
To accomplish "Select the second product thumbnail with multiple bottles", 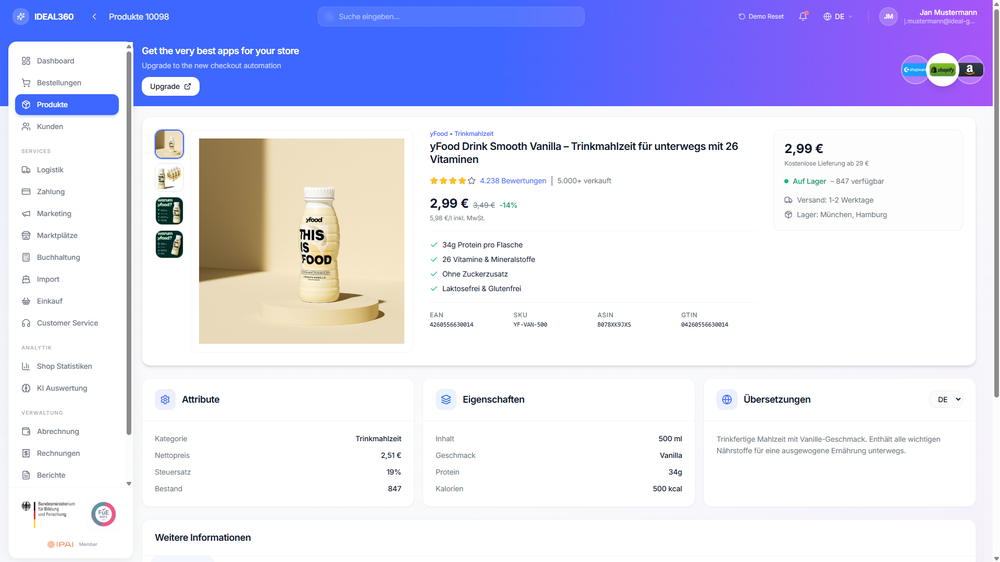I will (169, 177).
